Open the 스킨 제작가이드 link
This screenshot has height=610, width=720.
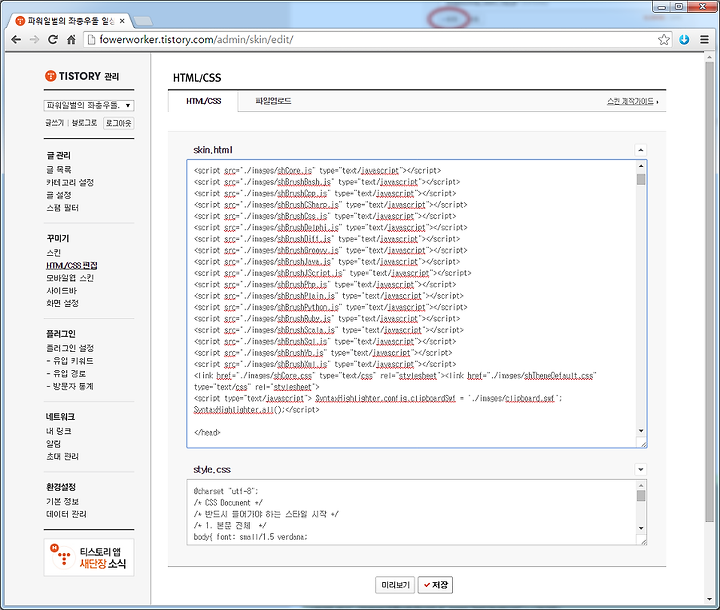pos(632,101)
